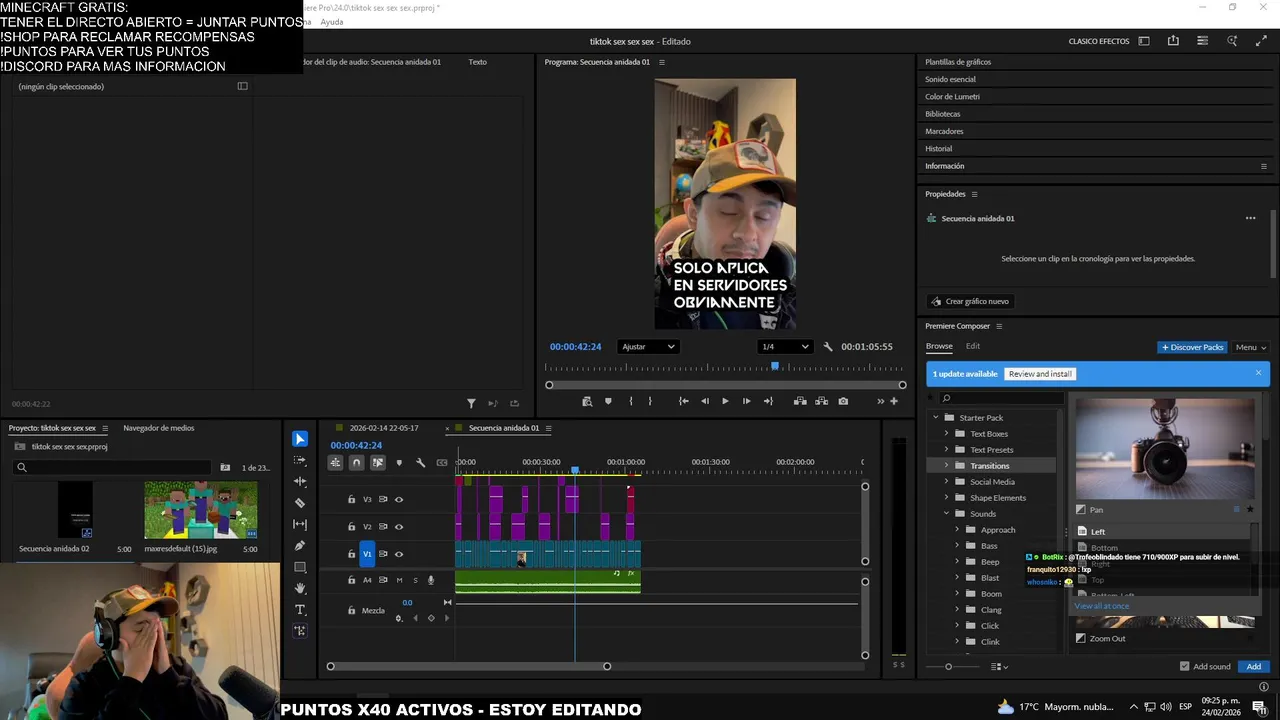Toggle insert sequences as nests button

coord(335,462)
